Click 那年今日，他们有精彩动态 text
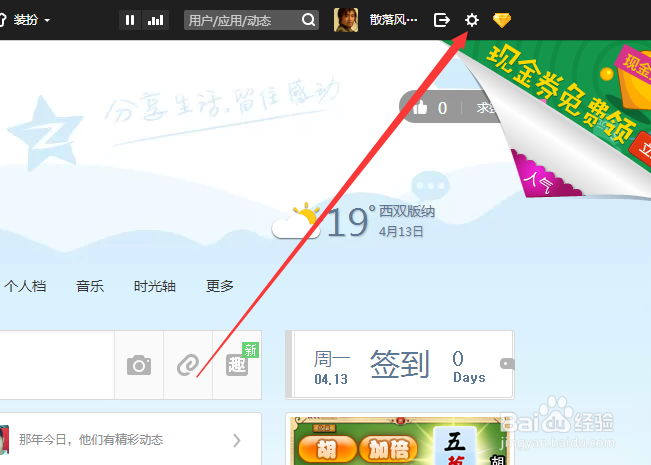Viewport: 651px width, 465px height. [91, 440]
